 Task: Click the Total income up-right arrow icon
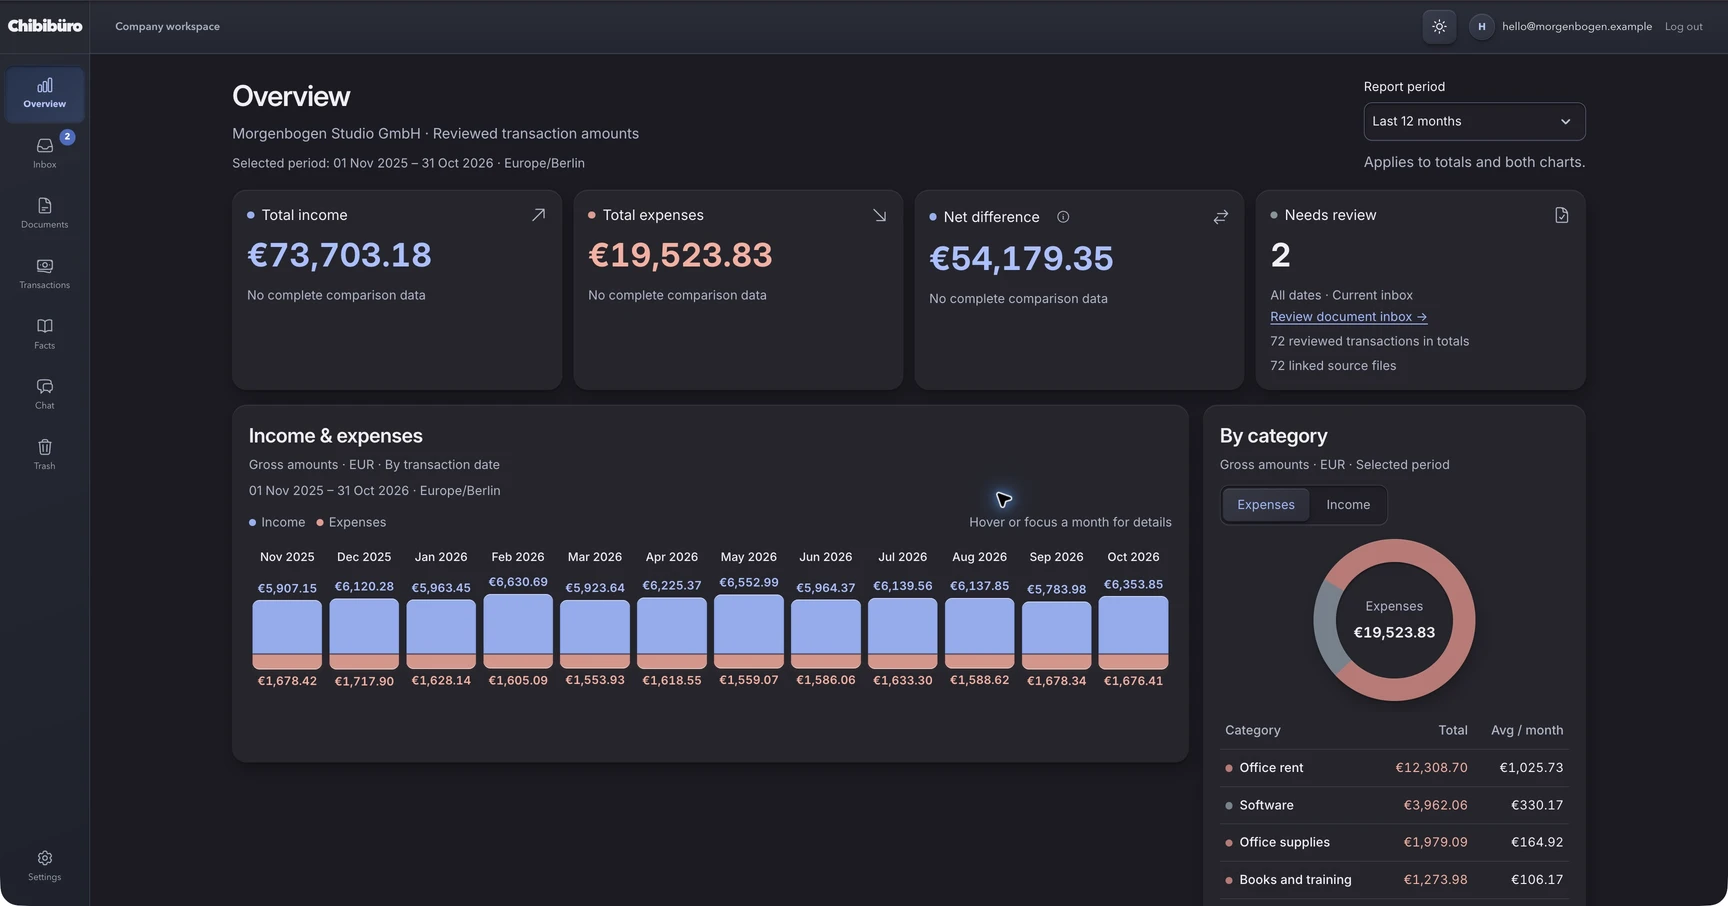[538, 215]
